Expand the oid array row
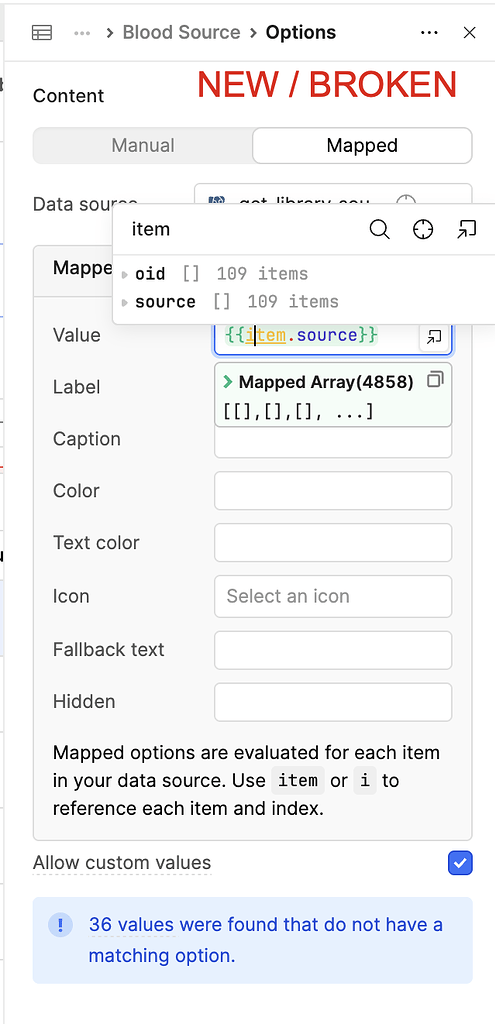Image resolution: width=495 pixels, height=1024 pixels. click(x=125, y=274)
